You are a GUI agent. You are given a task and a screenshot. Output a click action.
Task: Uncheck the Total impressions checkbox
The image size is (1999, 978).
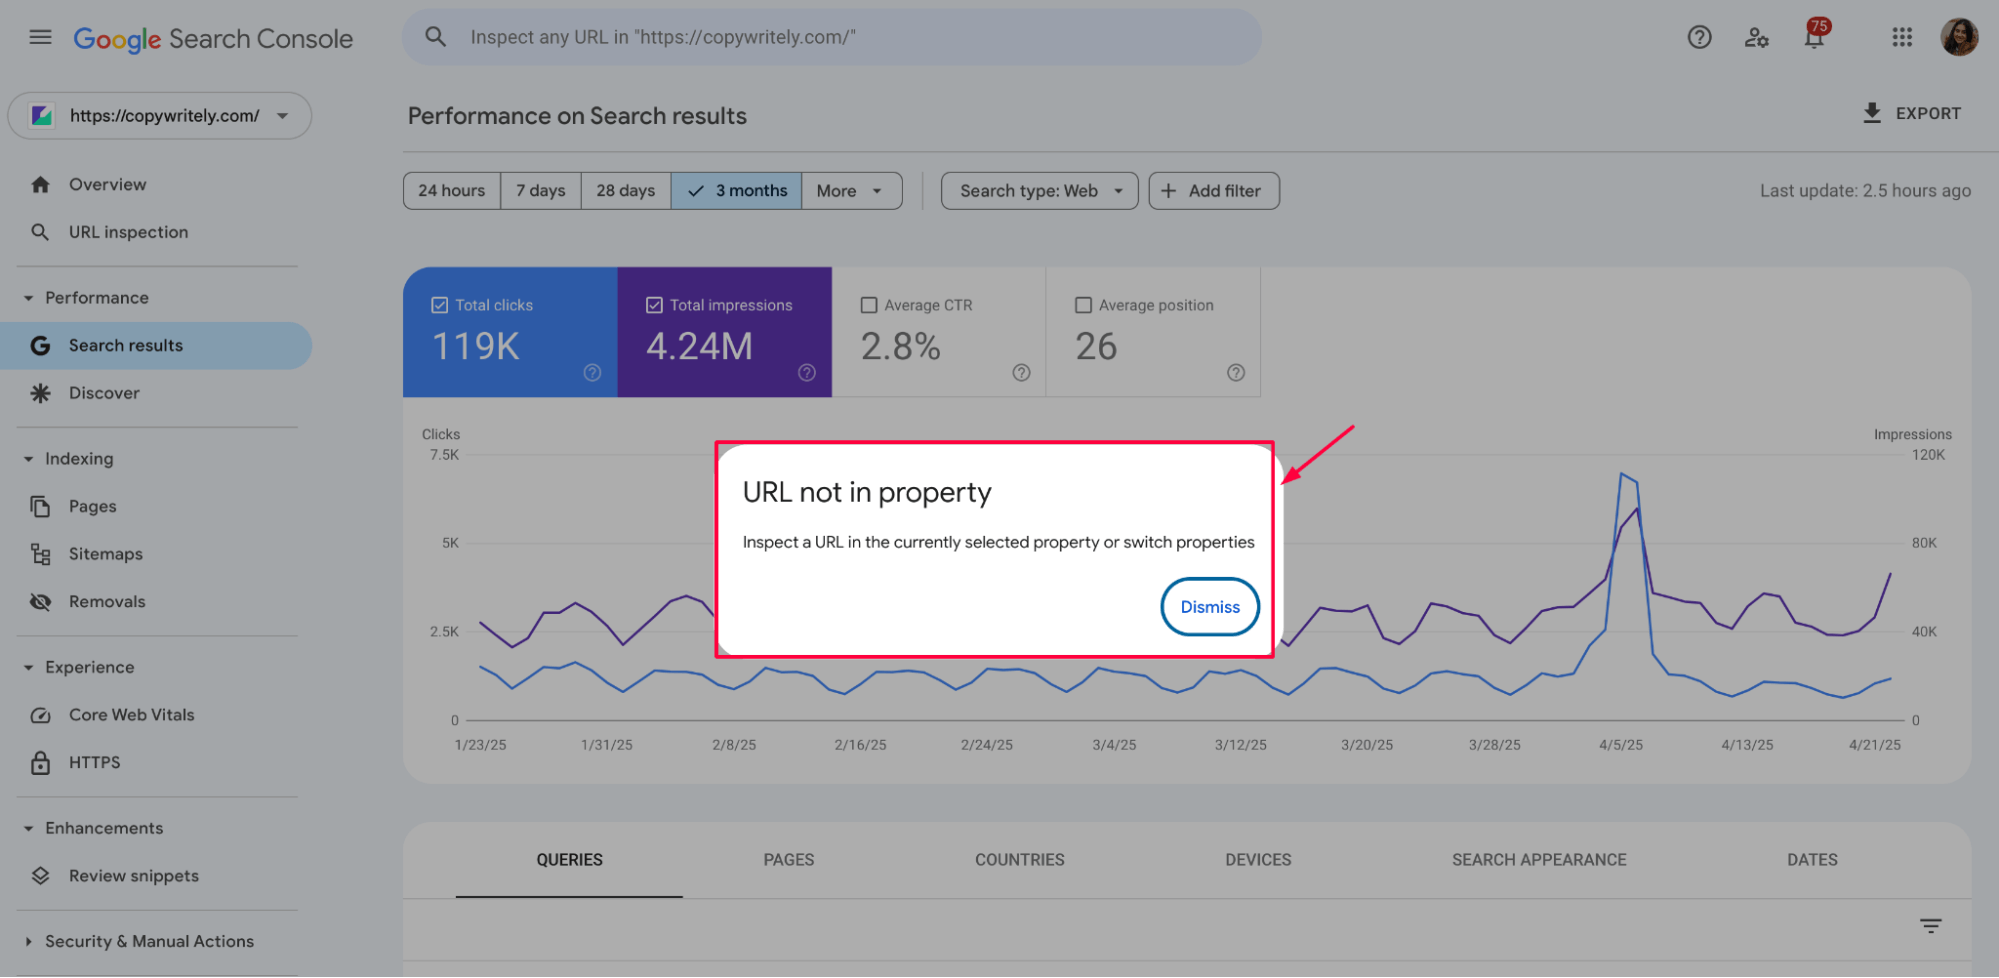(x=654, y=305)
